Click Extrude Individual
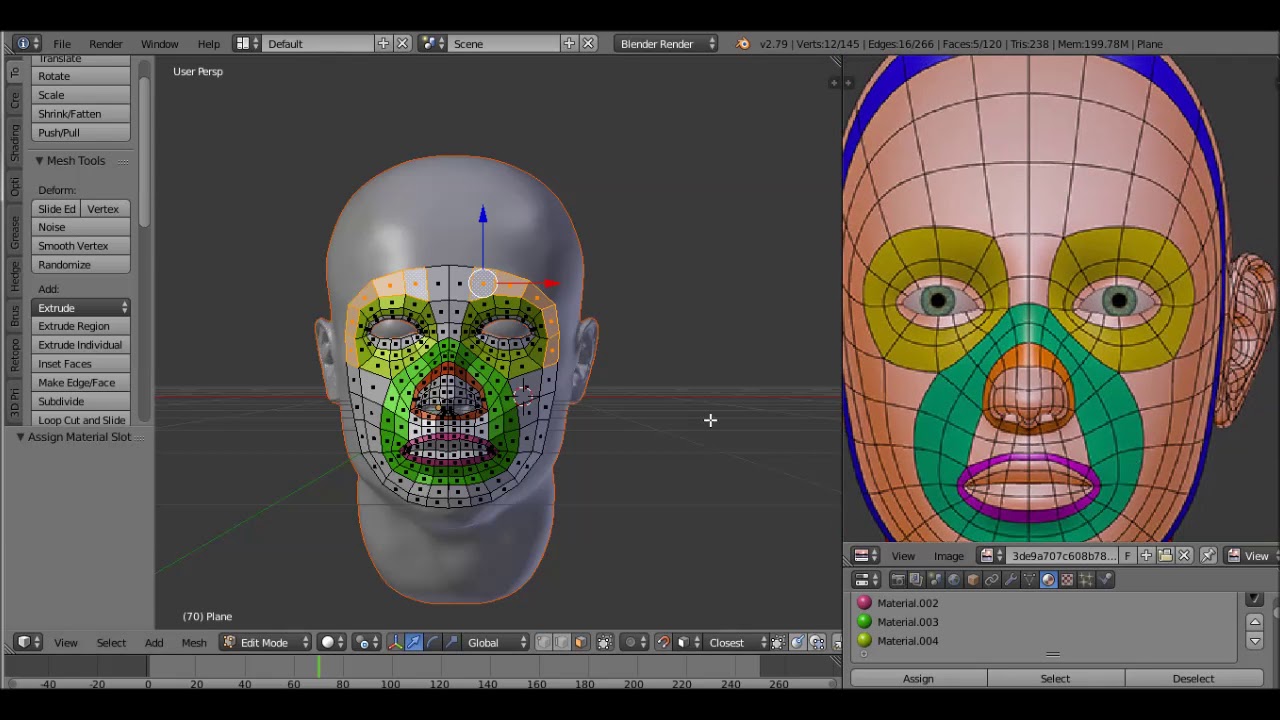Image resolution: width=1280 pixels, height=720 pixels. pyautogui.click(x=81, y=345)
